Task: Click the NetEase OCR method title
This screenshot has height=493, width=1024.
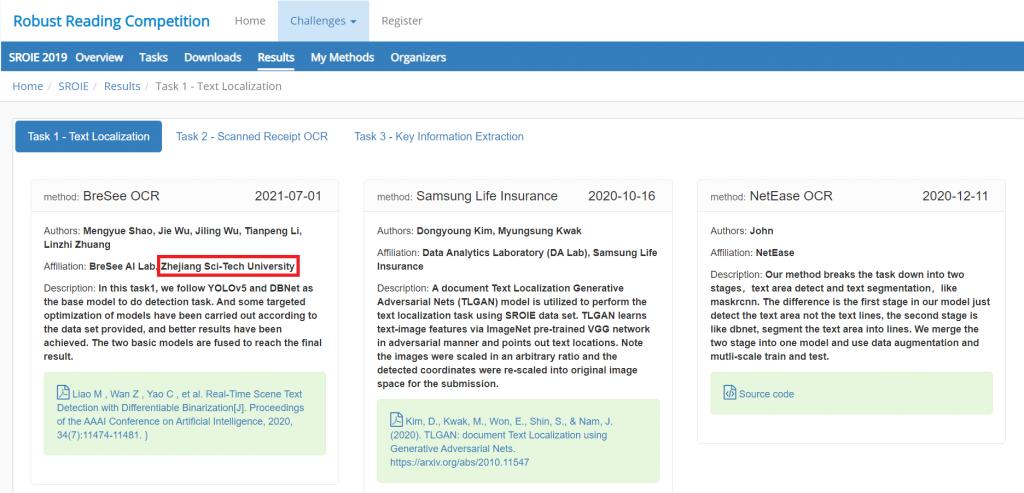Action: (x=791, y=196)
